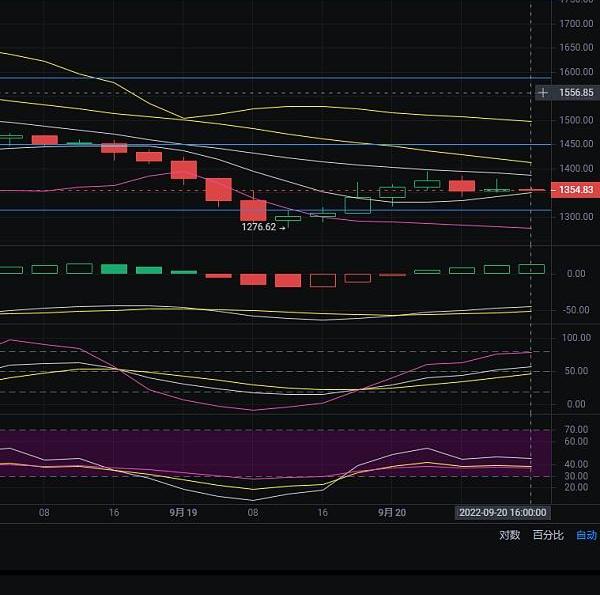Click the plus icon beside 1556.85
The height and width of the screenshot is (595, 600).
(543, 92)
